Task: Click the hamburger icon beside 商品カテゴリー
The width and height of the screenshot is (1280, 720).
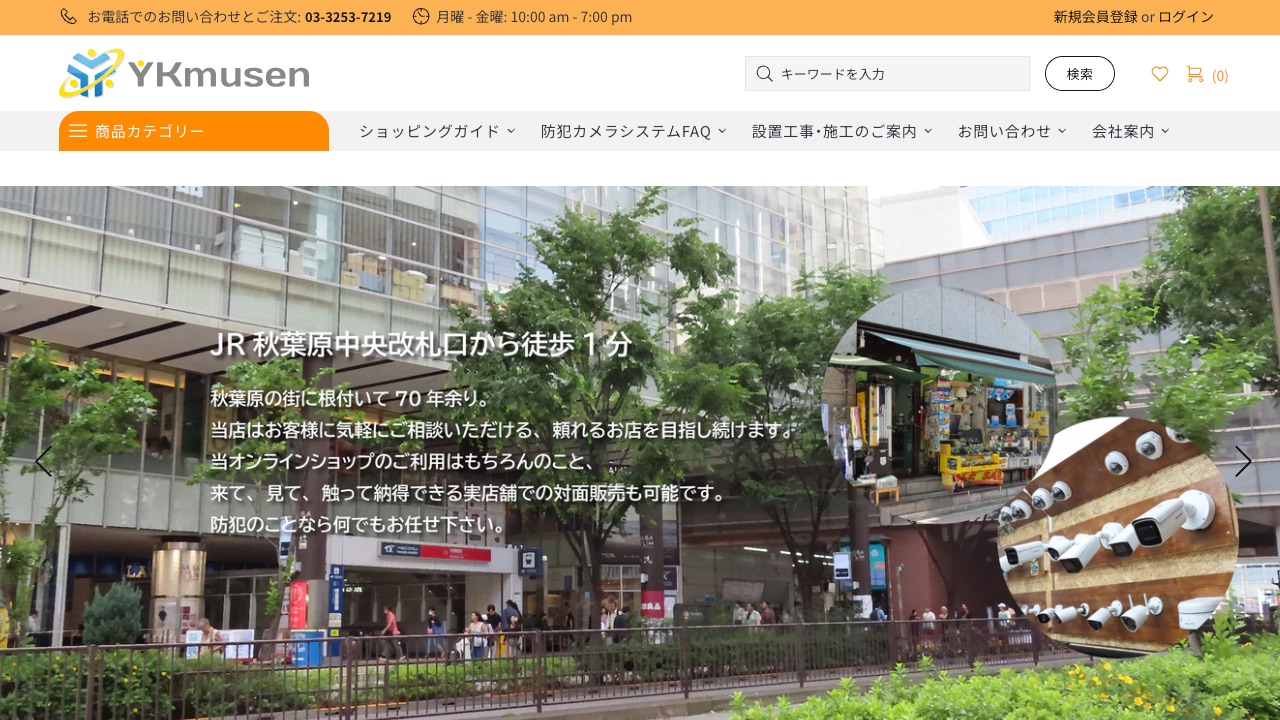Action: click(x=78, y=131)
